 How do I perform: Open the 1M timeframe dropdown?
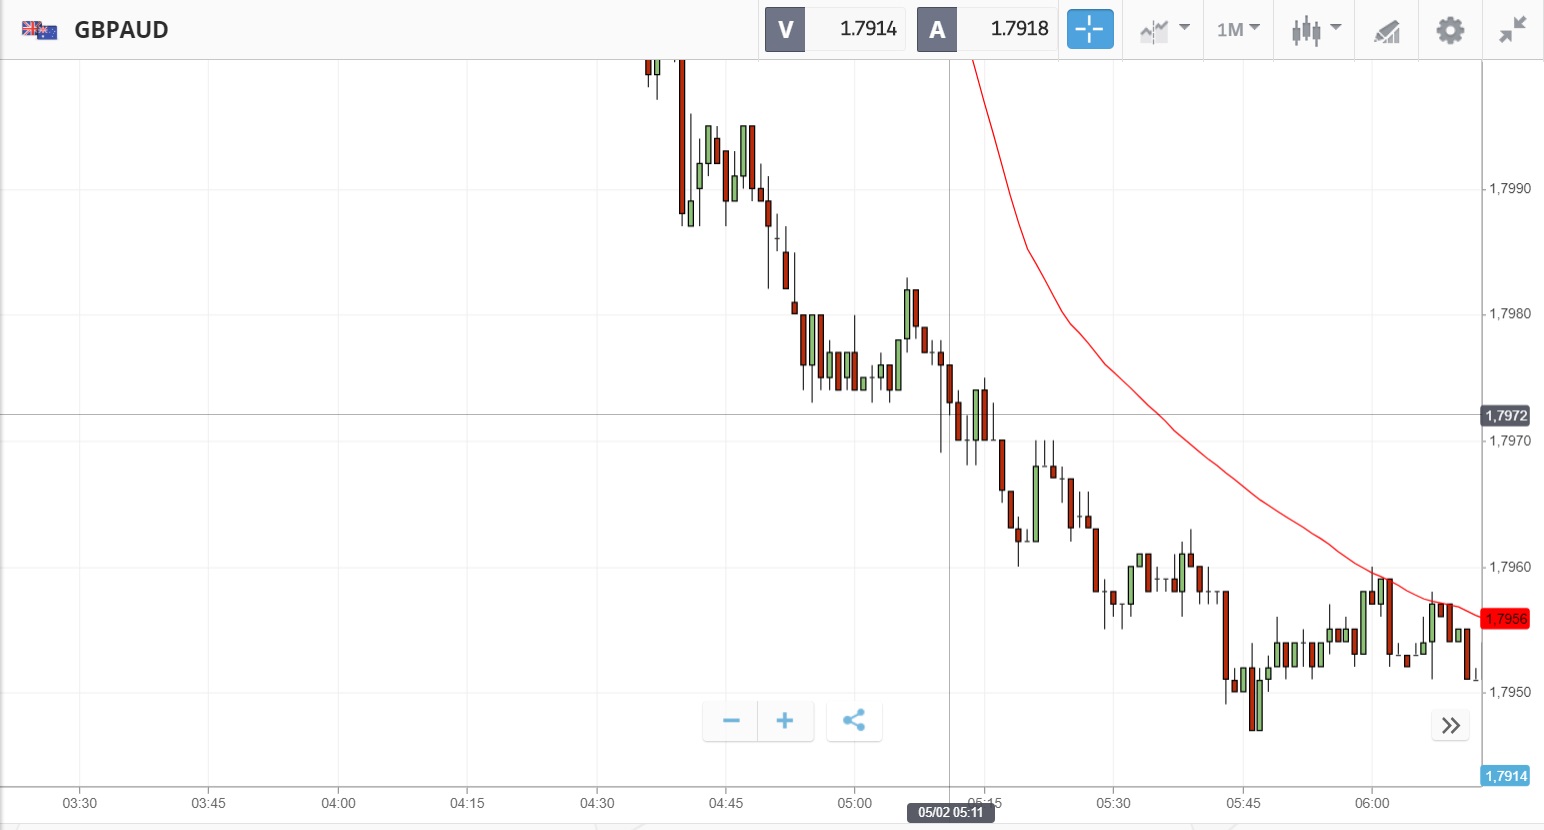tap(1238, 30)
